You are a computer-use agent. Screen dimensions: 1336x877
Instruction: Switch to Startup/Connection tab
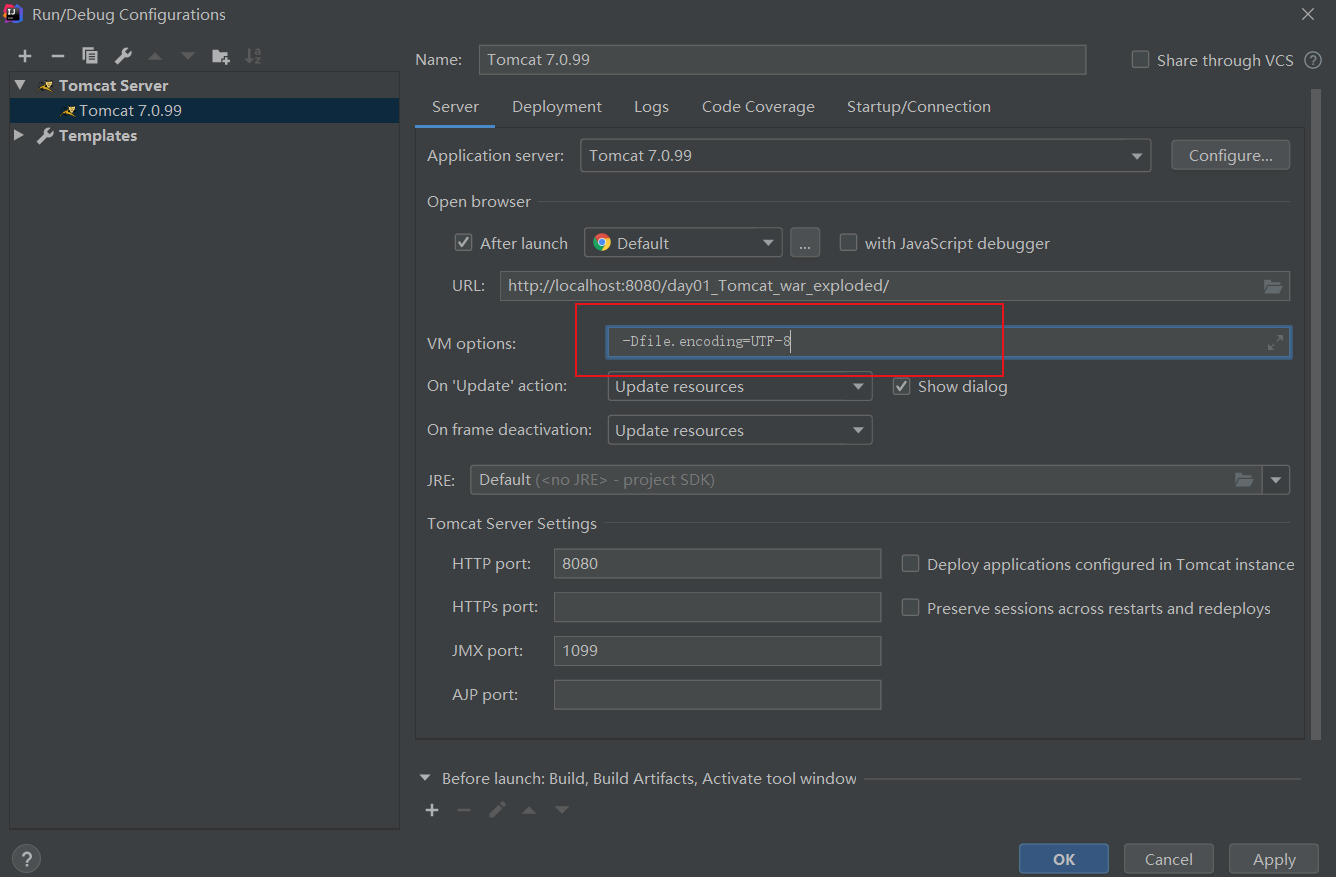pos(919,107)
